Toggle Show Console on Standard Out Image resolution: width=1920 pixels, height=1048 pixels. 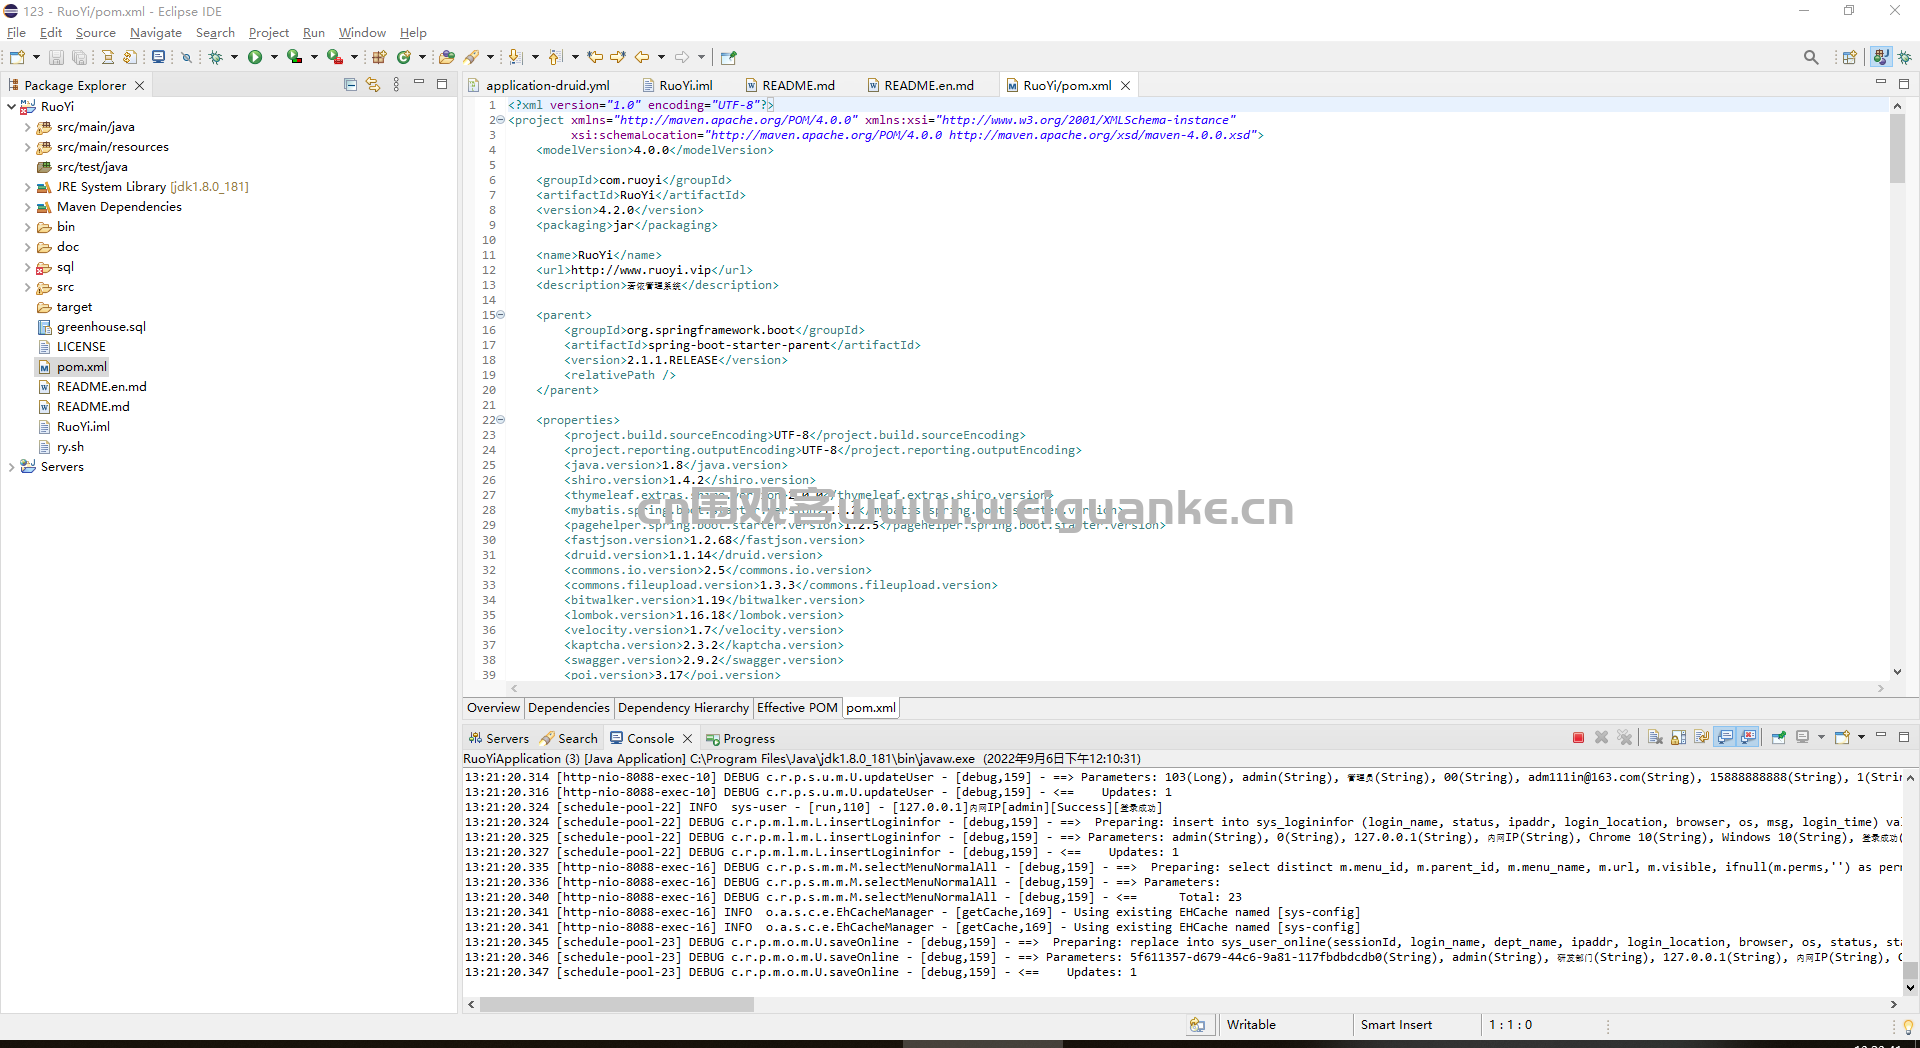1725,738
